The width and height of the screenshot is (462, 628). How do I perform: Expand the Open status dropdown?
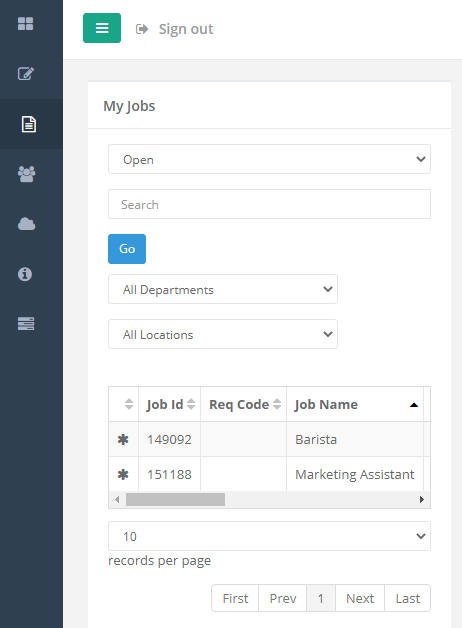pos(269,159)
